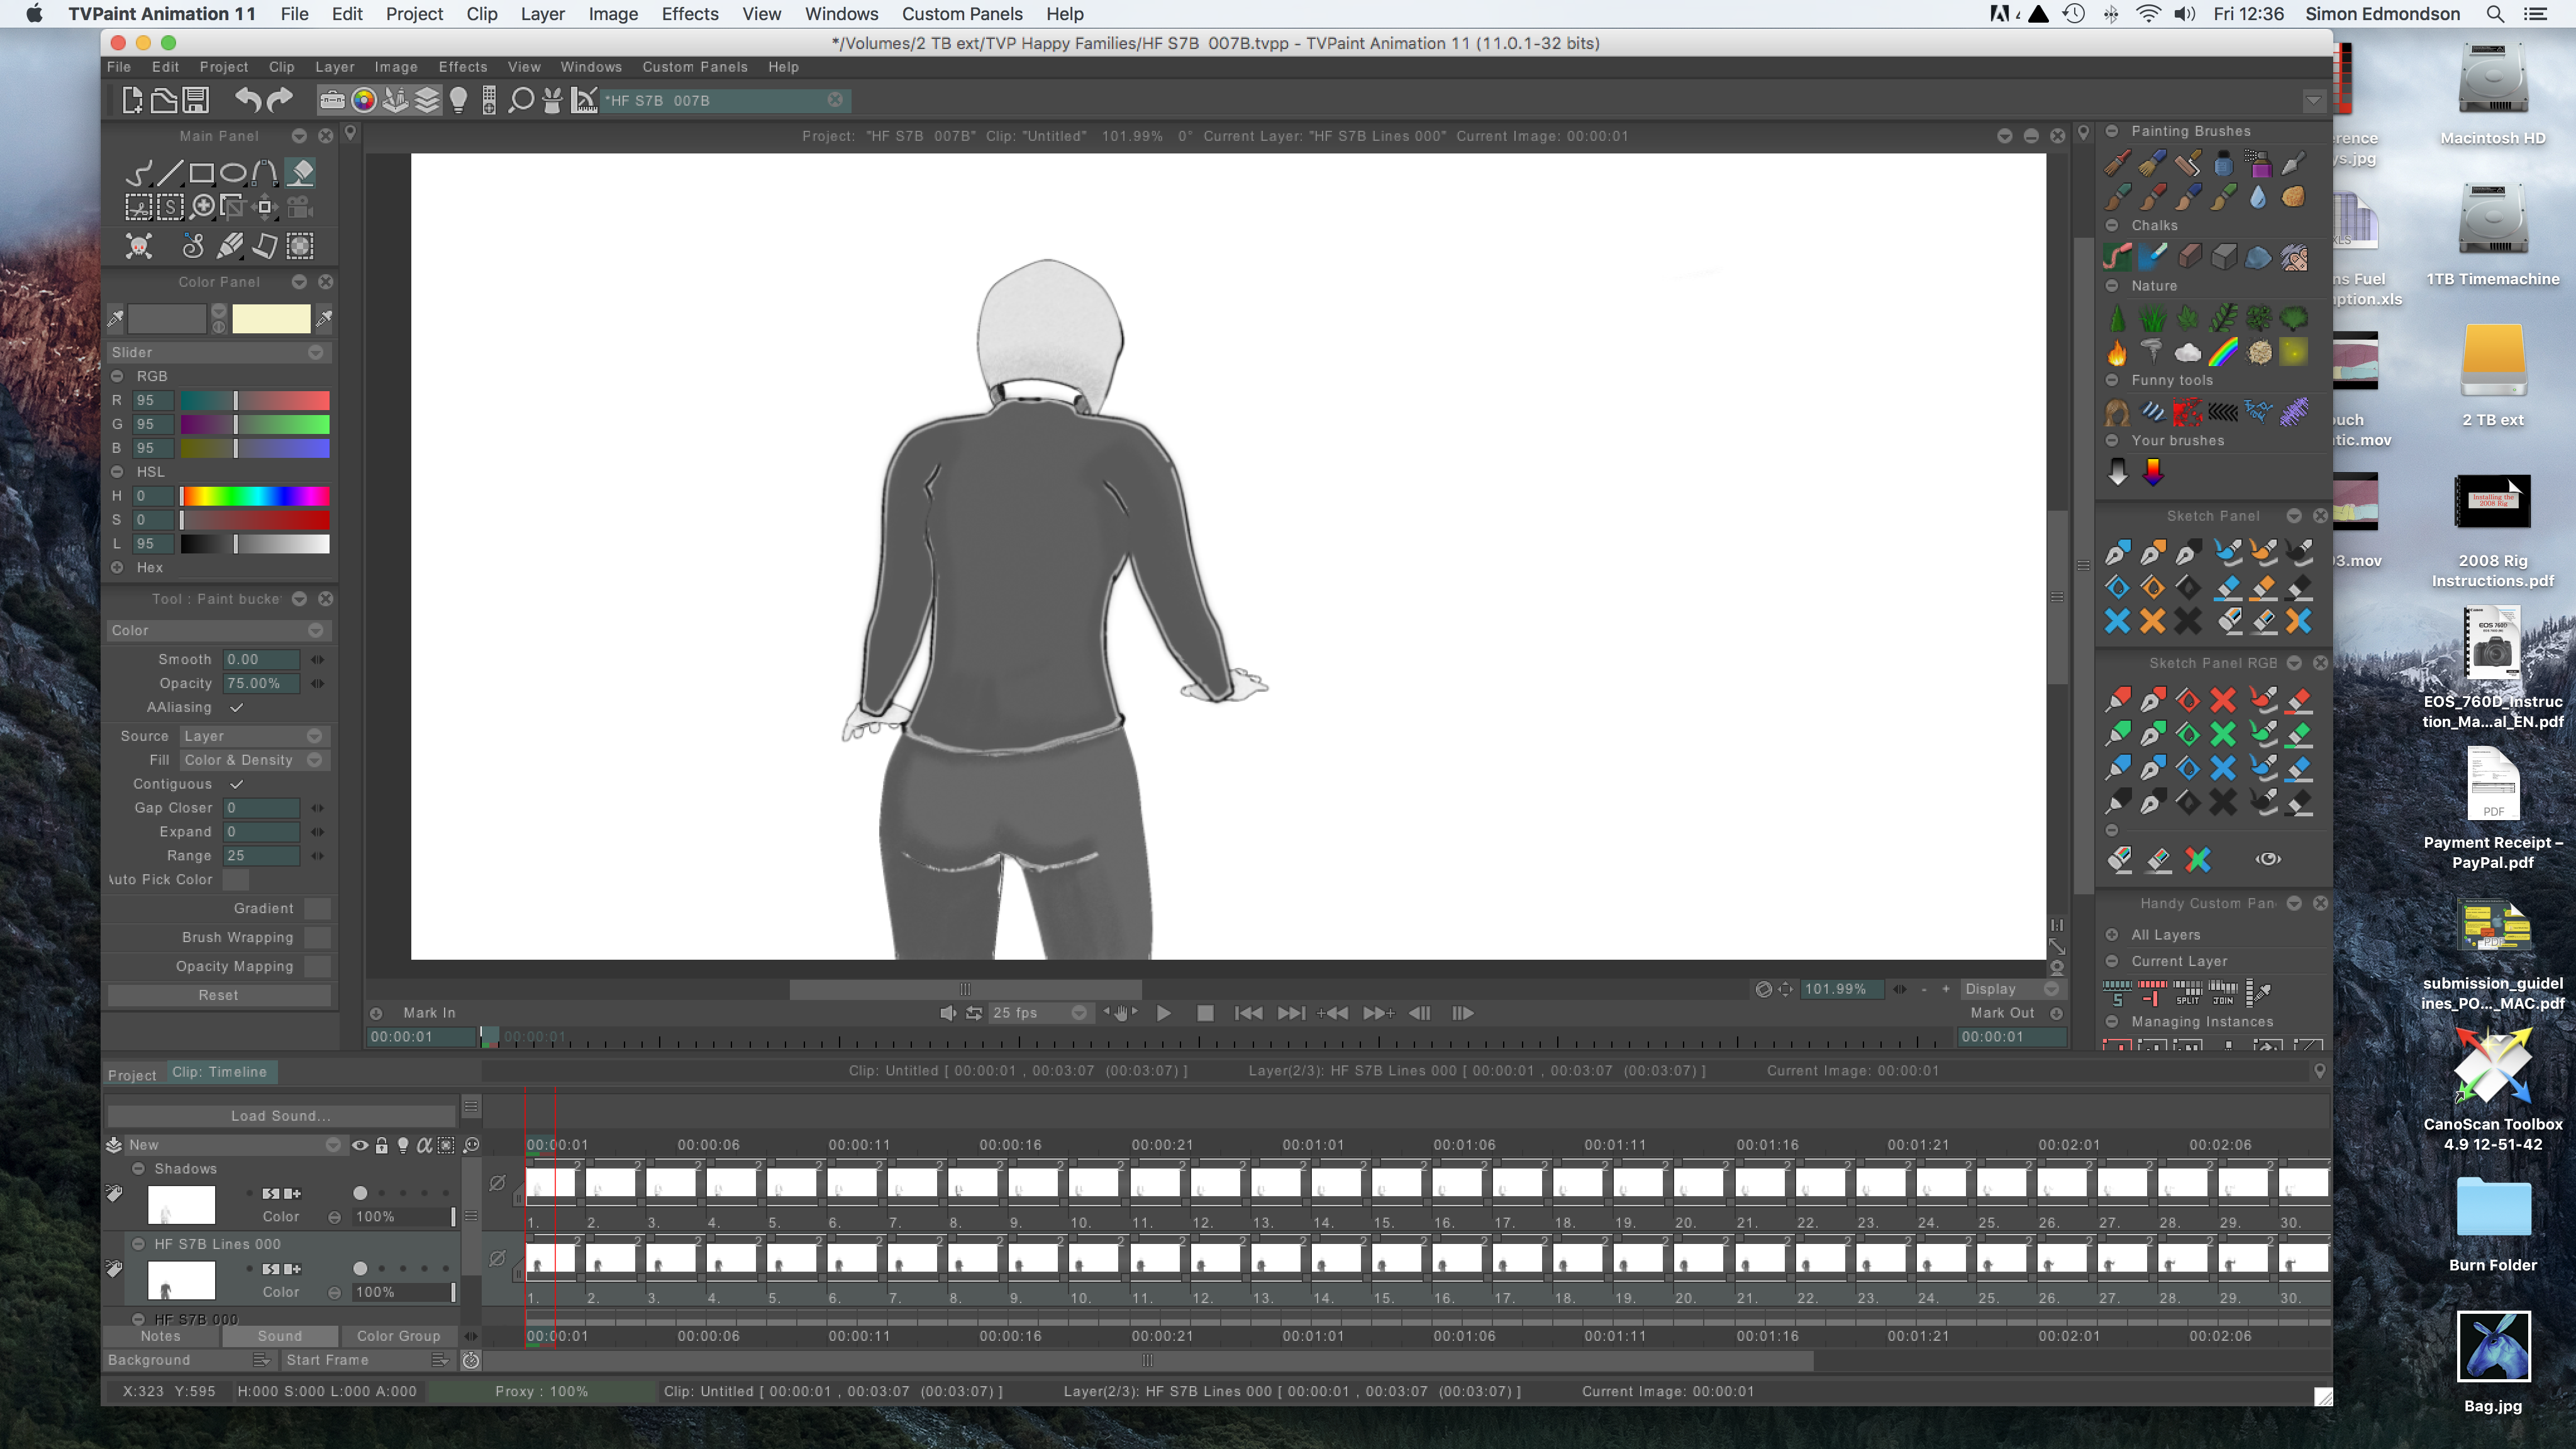Select the cut brush selection tool
This screenshot has height=1449, width=2576.
point(139,207)
